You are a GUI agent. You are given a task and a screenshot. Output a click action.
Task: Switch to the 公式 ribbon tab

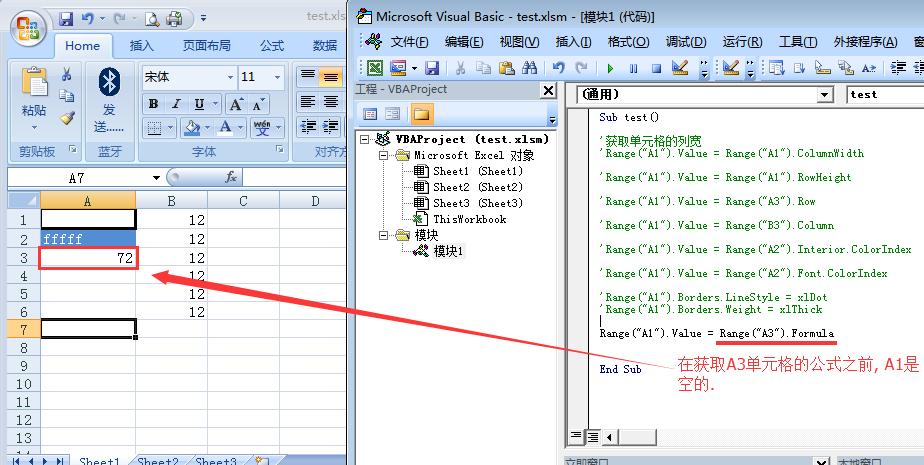click(272, 46)
